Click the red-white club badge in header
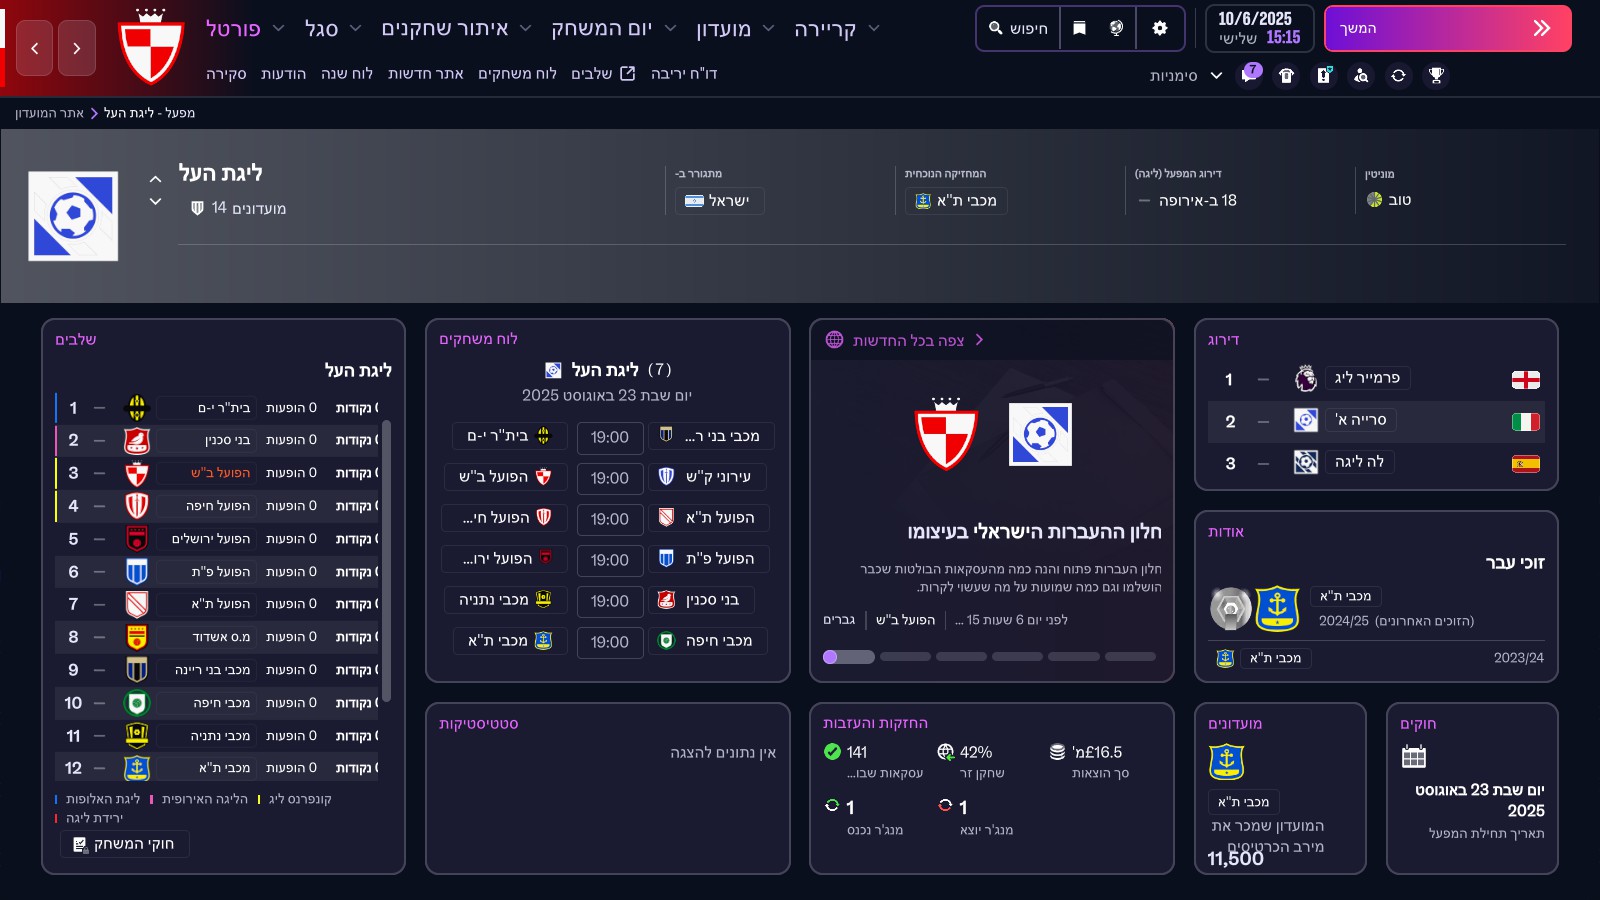Viewport: 1600px width, 900px height. coord(150,47)
